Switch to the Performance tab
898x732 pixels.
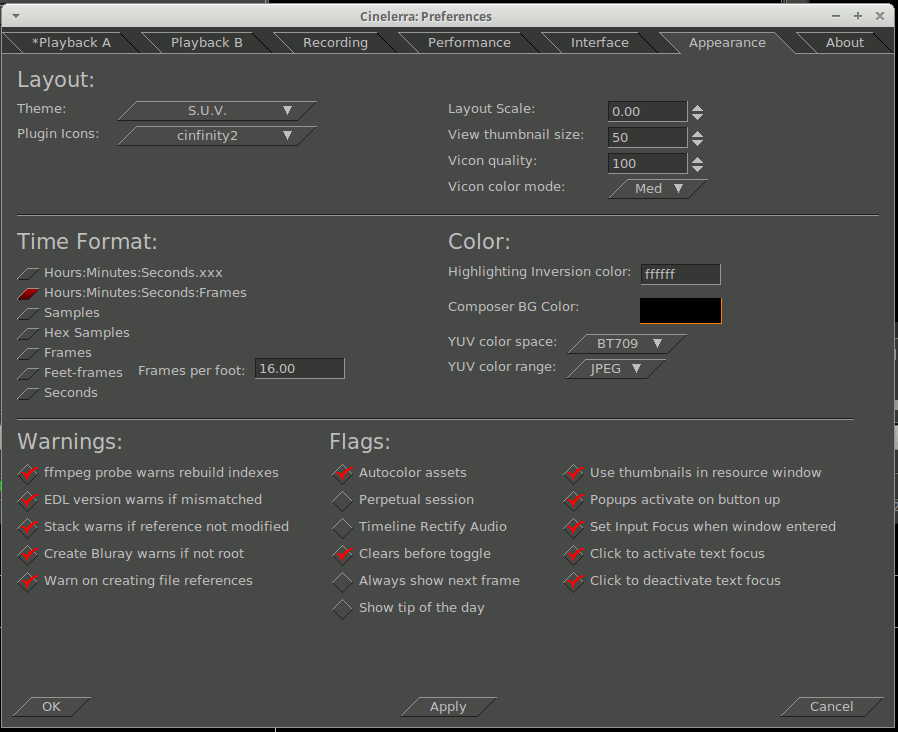pos(468,43)
